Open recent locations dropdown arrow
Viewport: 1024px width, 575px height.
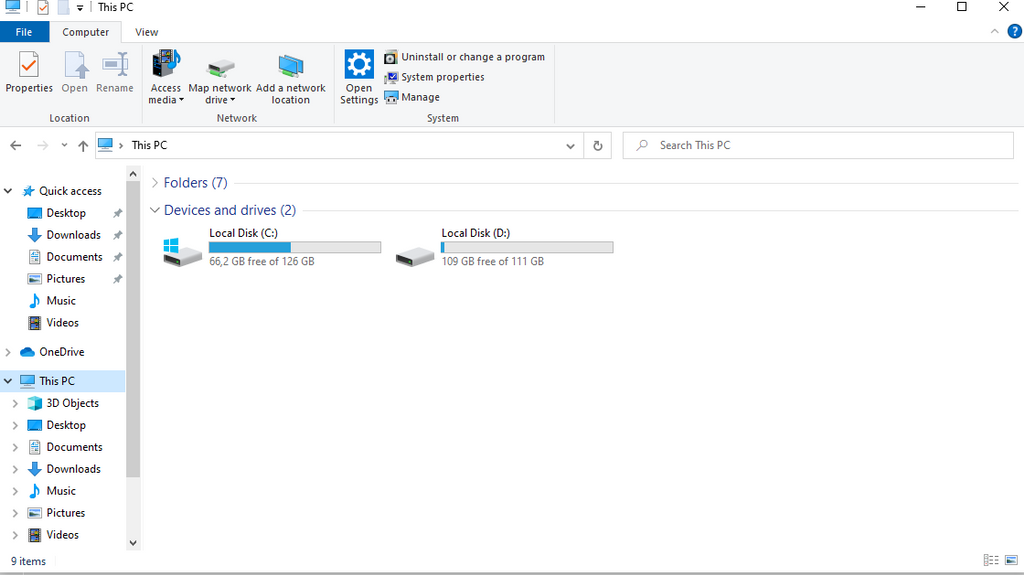(64, 145)
